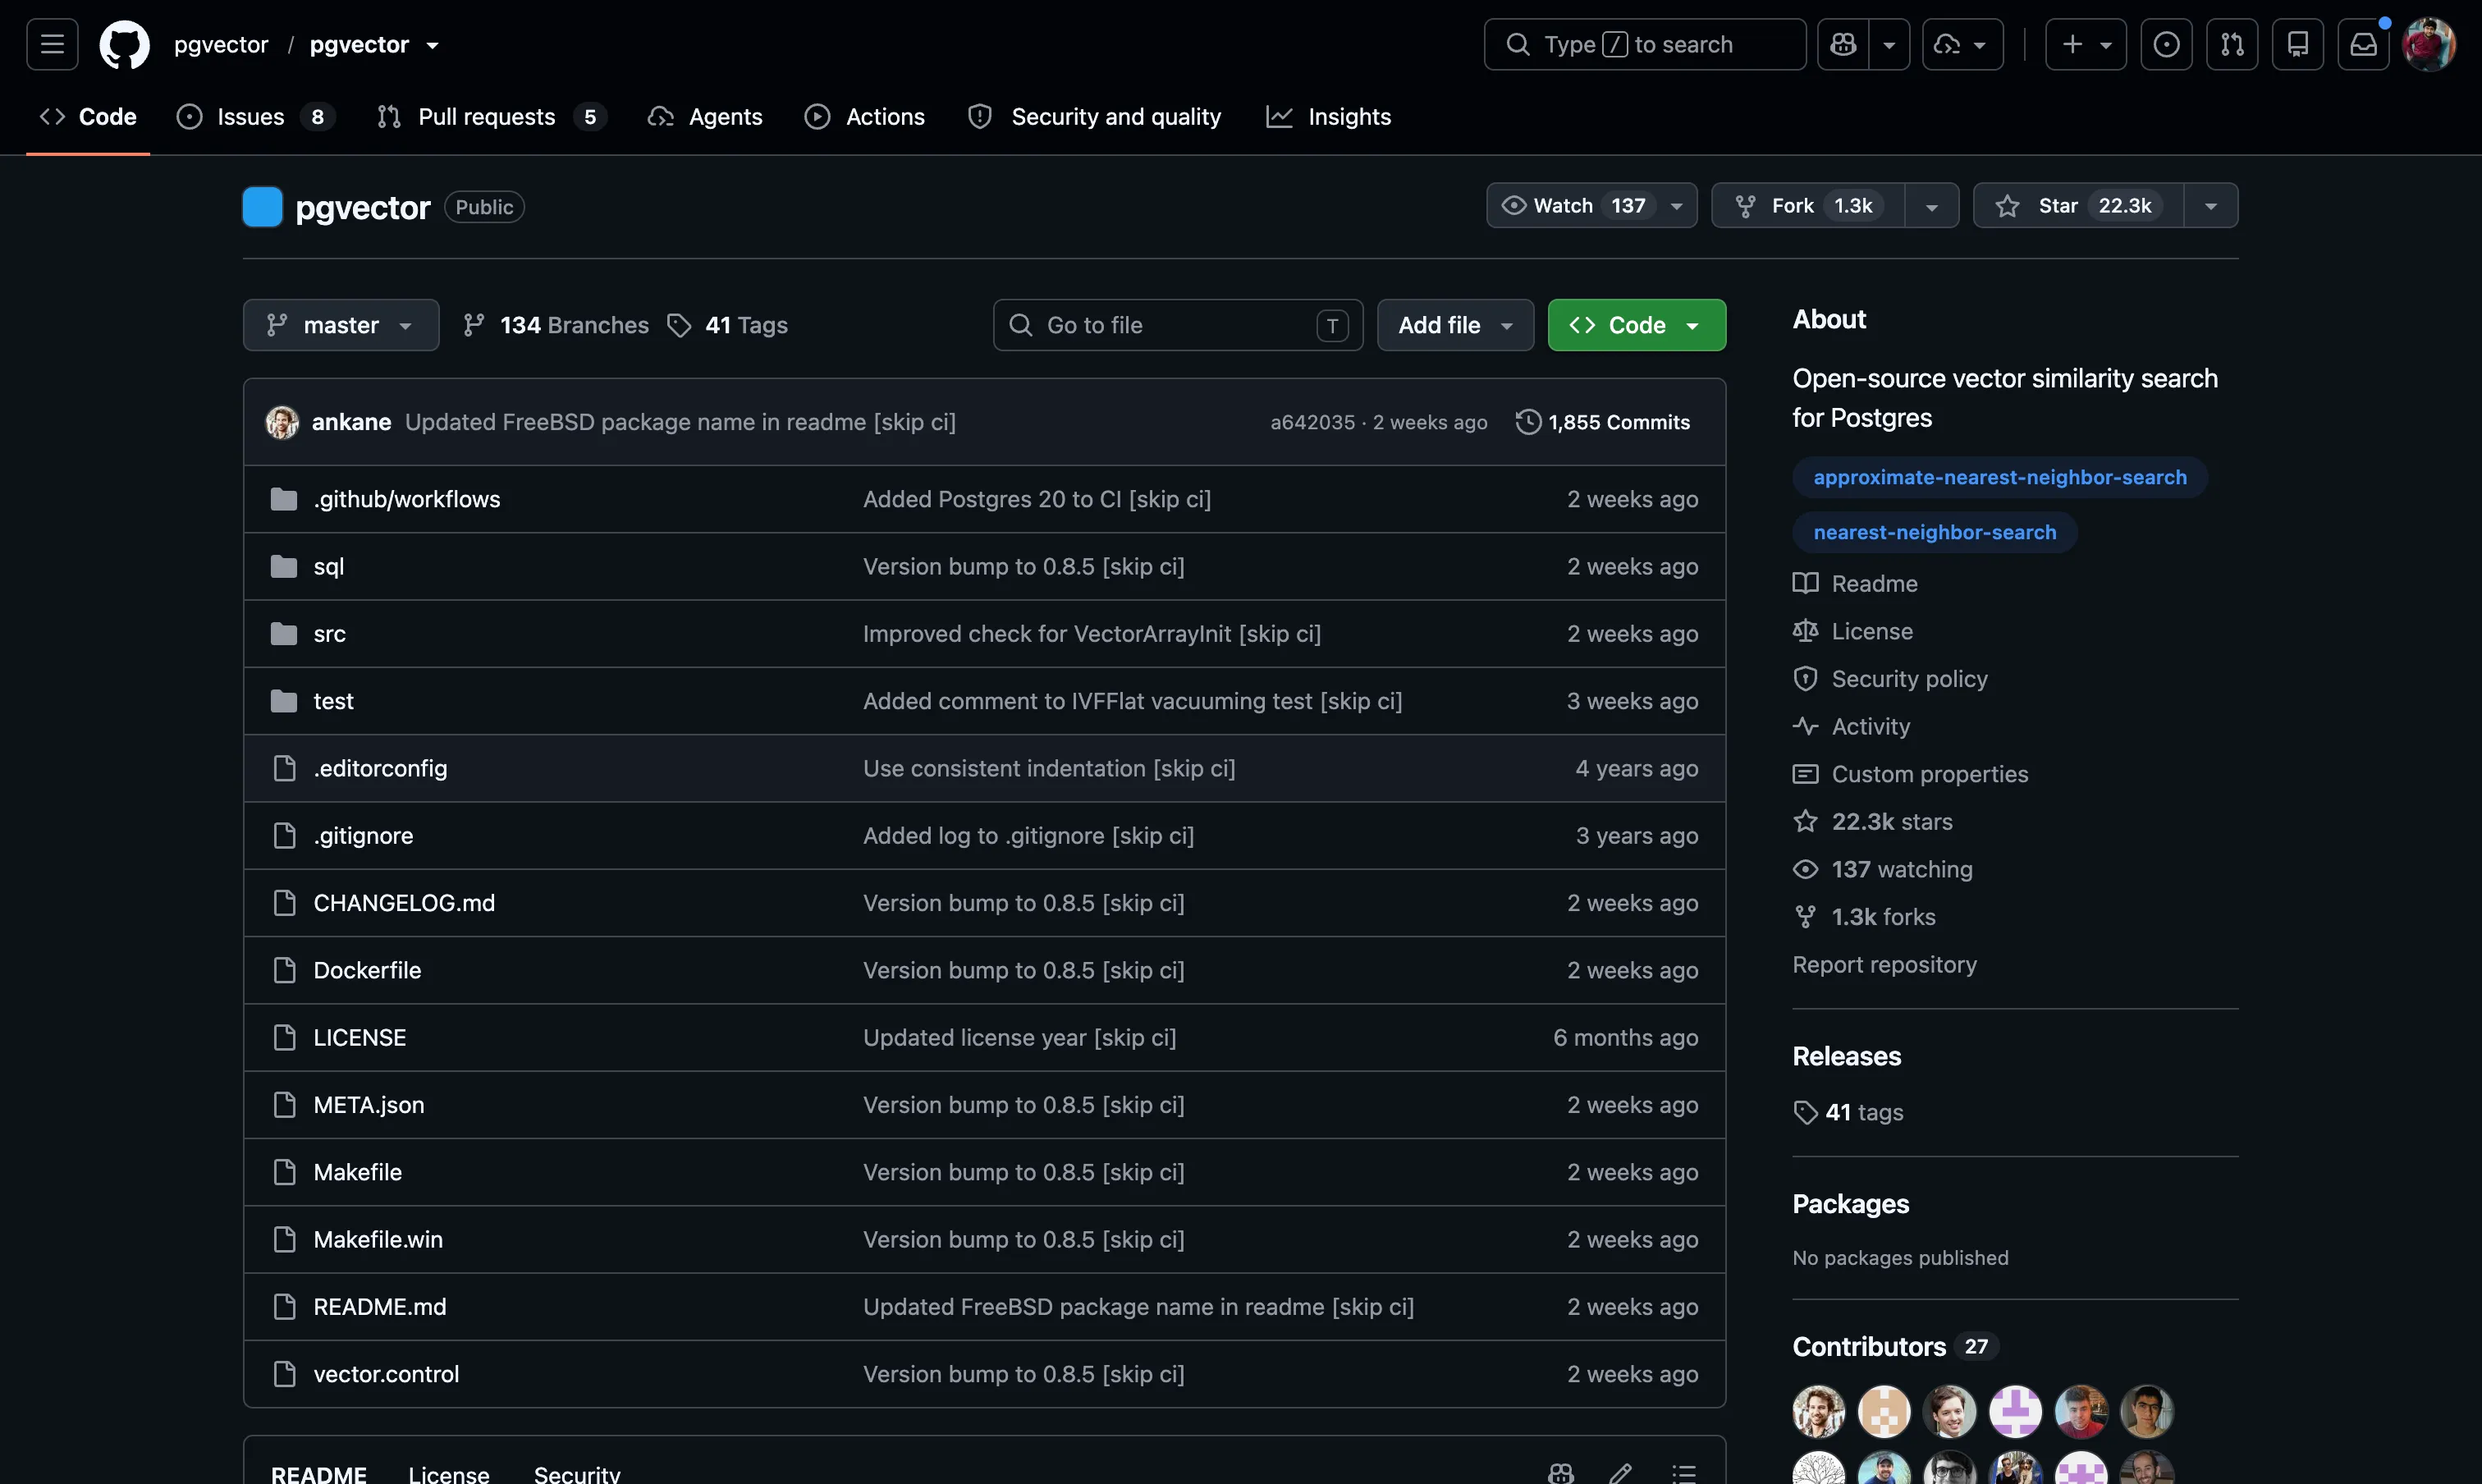Open the Insights tab
Viewport: 2482px width, 1484px height.
[x=1328, y=117]
